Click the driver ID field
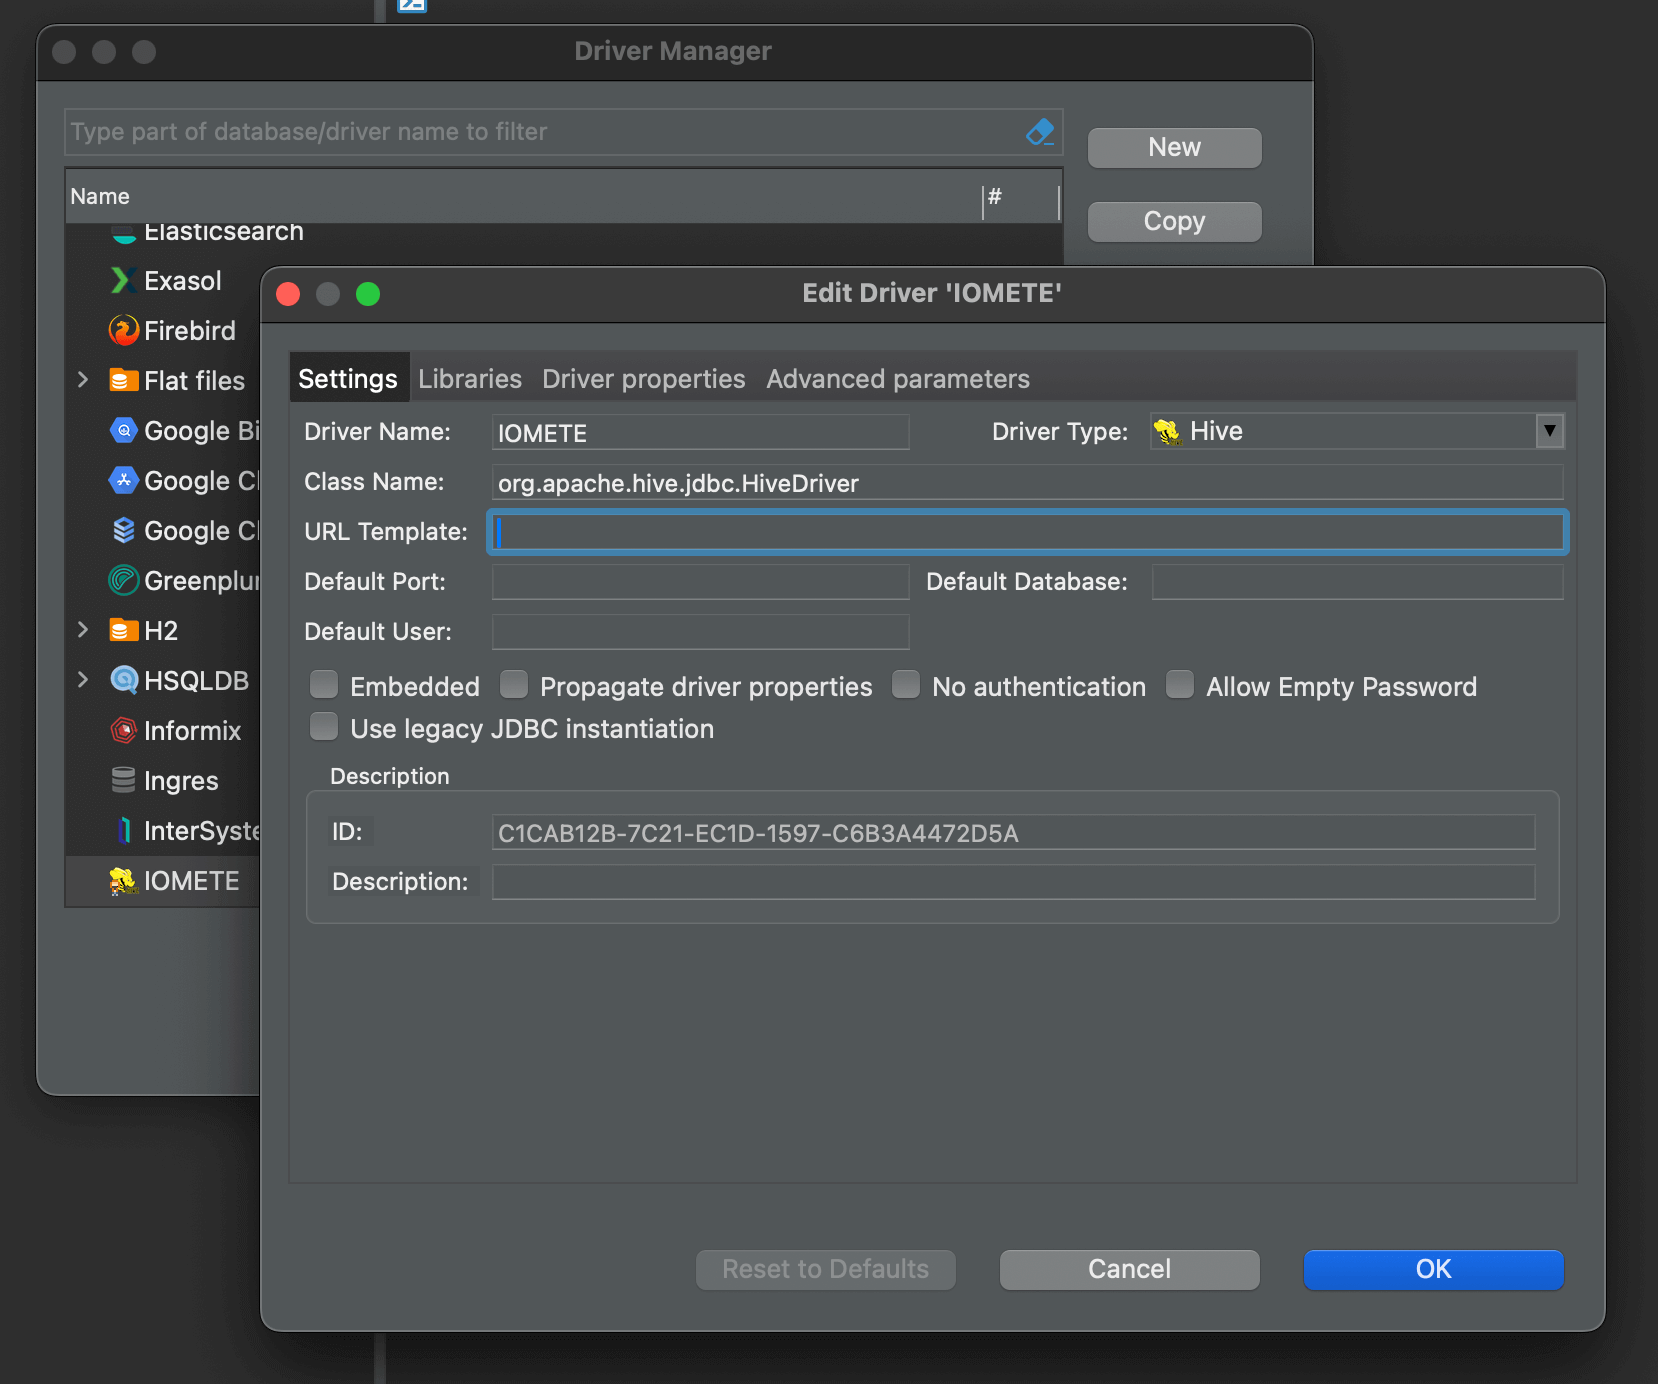 pyautogui.click(x=1013, y=832)
